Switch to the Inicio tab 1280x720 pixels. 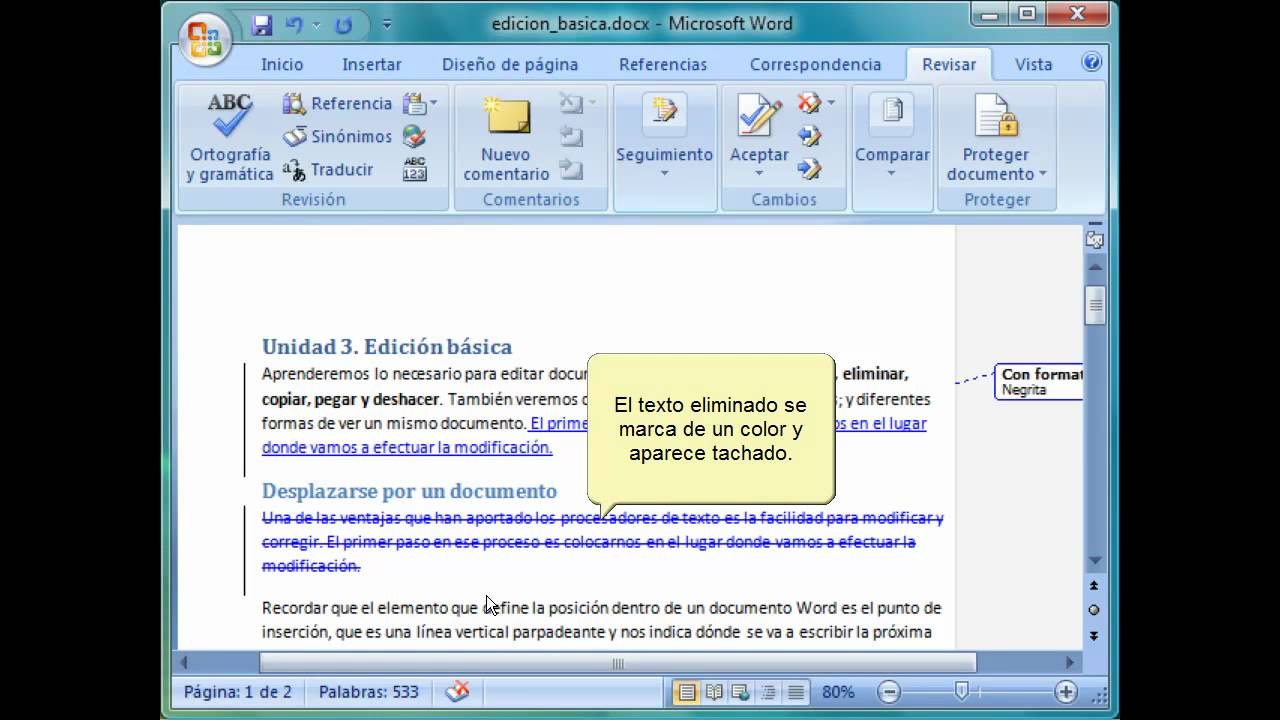[x=282, y=64]
